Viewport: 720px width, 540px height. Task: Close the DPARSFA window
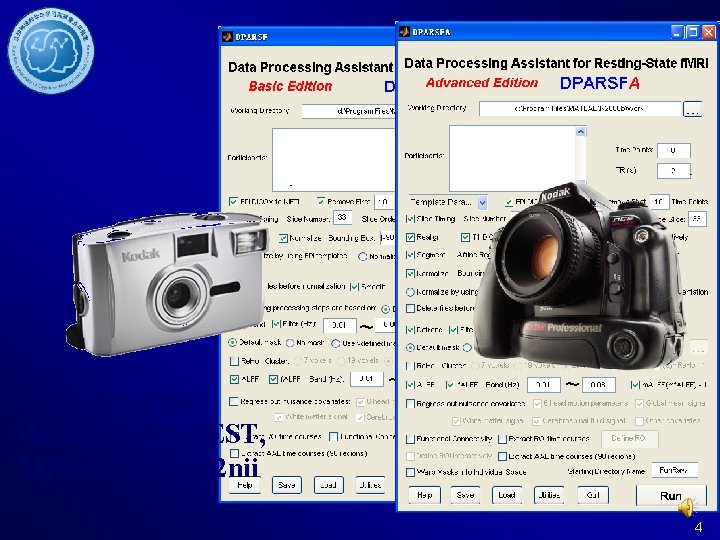click(x=709, y=32)
